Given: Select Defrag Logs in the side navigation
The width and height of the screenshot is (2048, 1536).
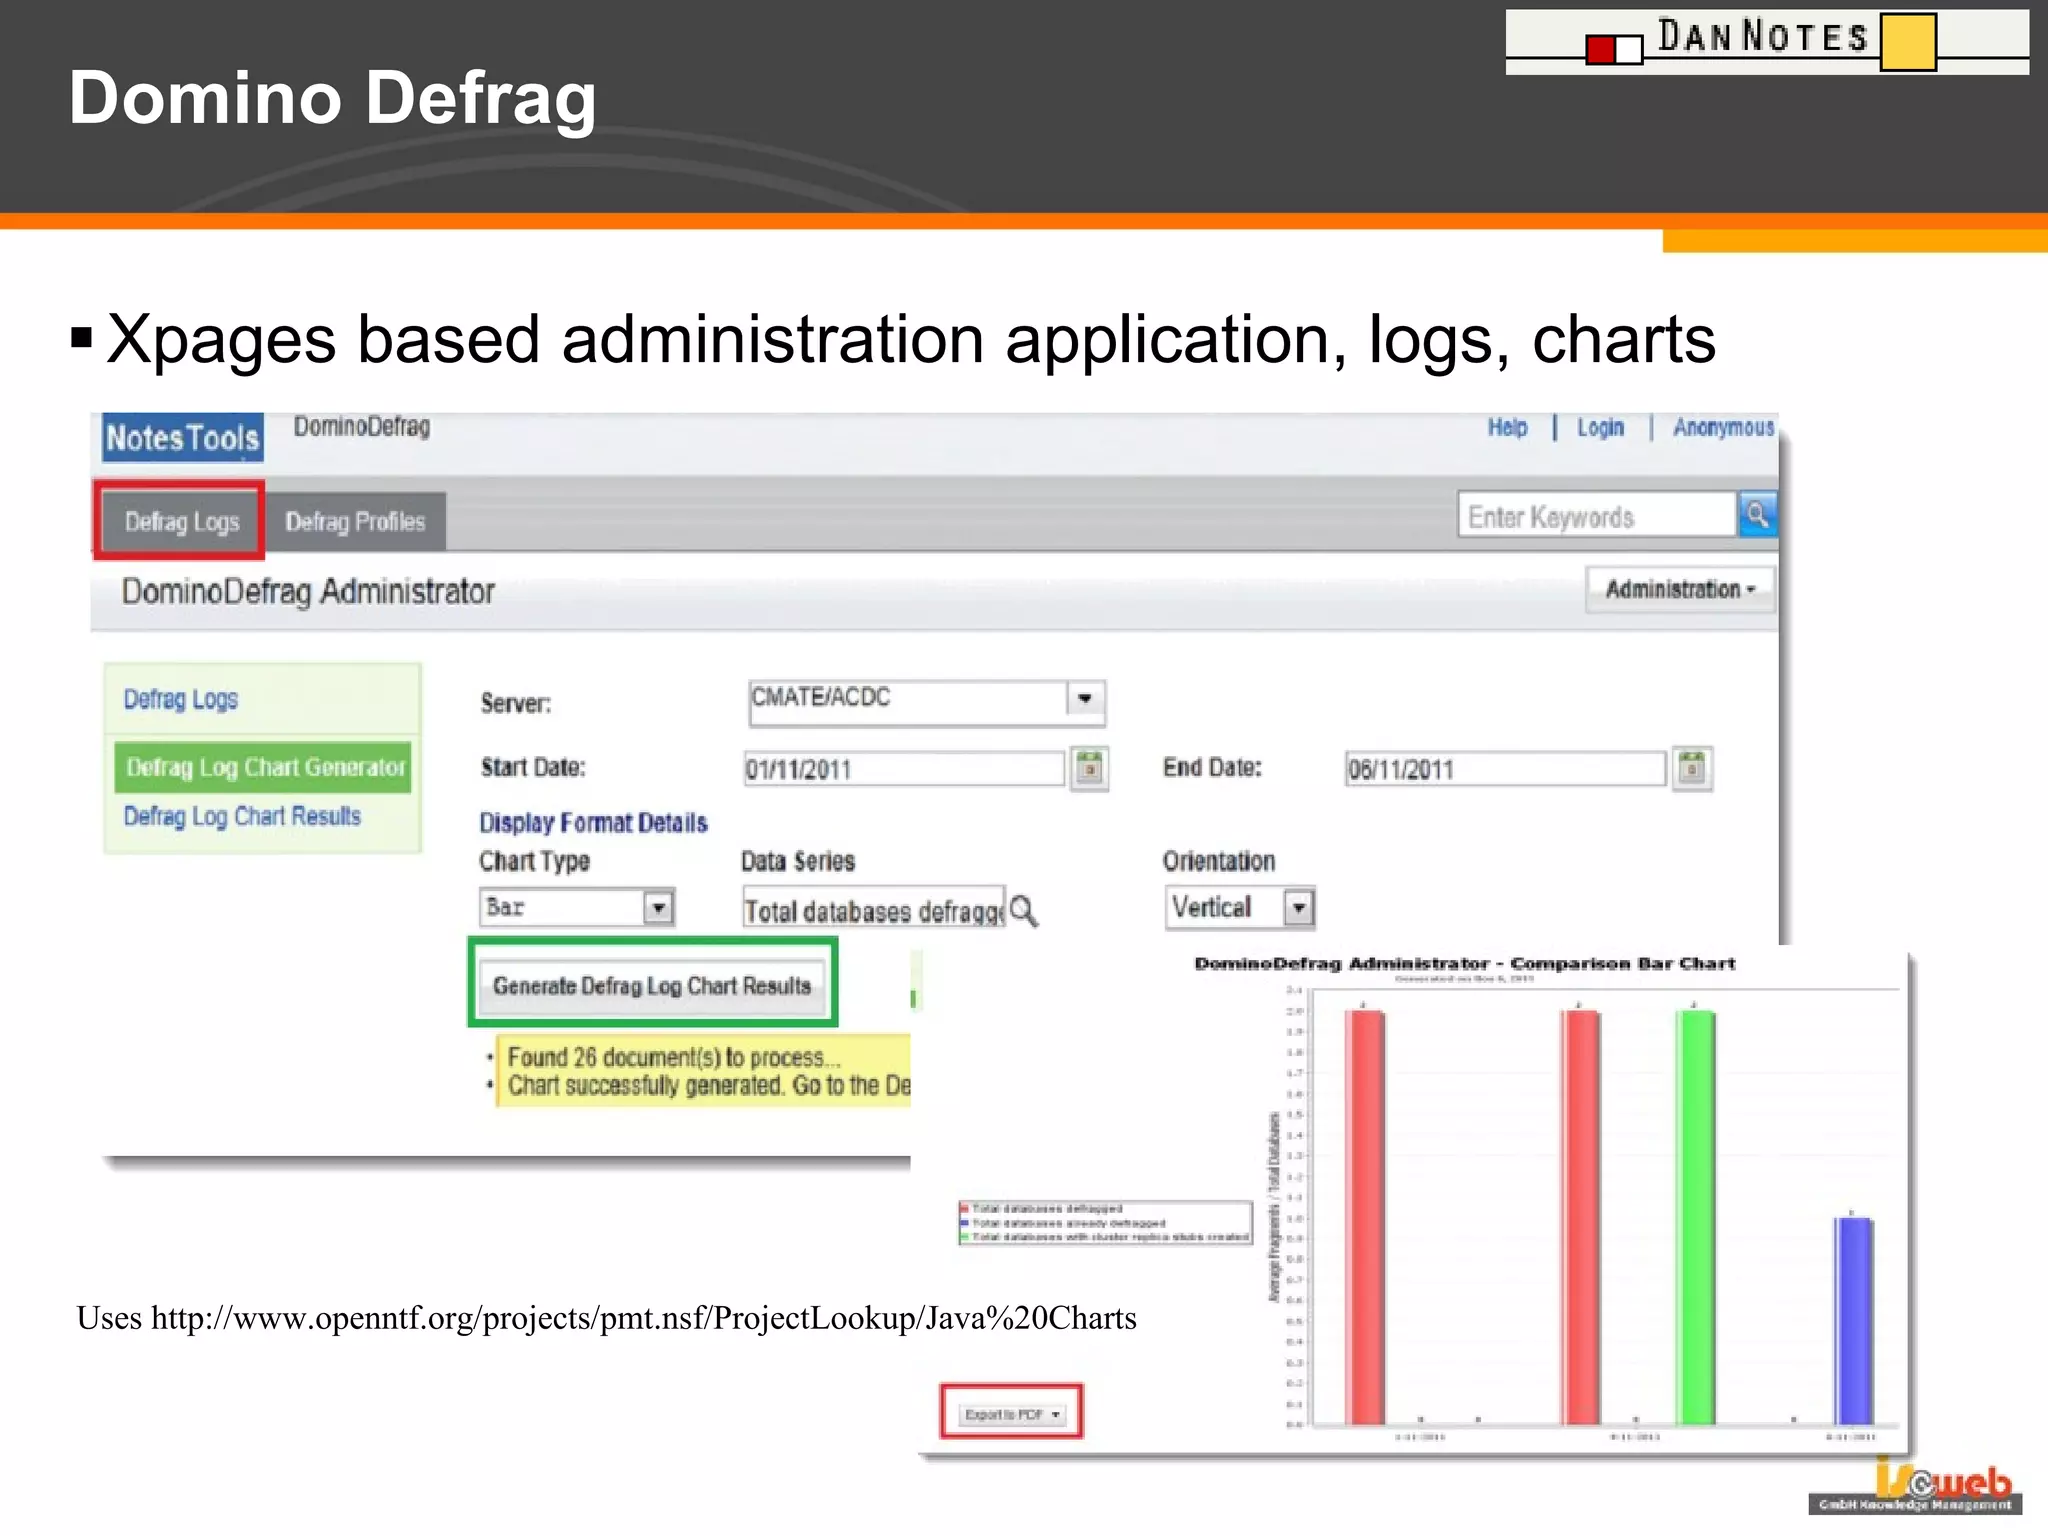Looking at the screenshot, I should pos(181,699).
